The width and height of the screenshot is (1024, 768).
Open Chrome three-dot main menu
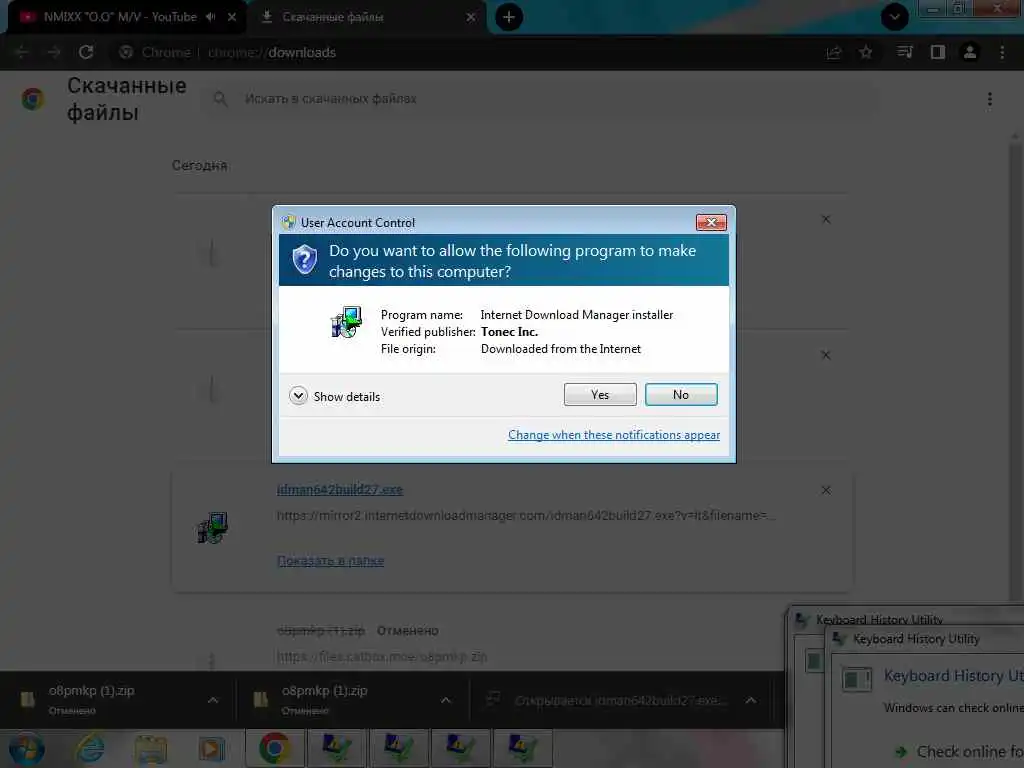[1002, 52]
